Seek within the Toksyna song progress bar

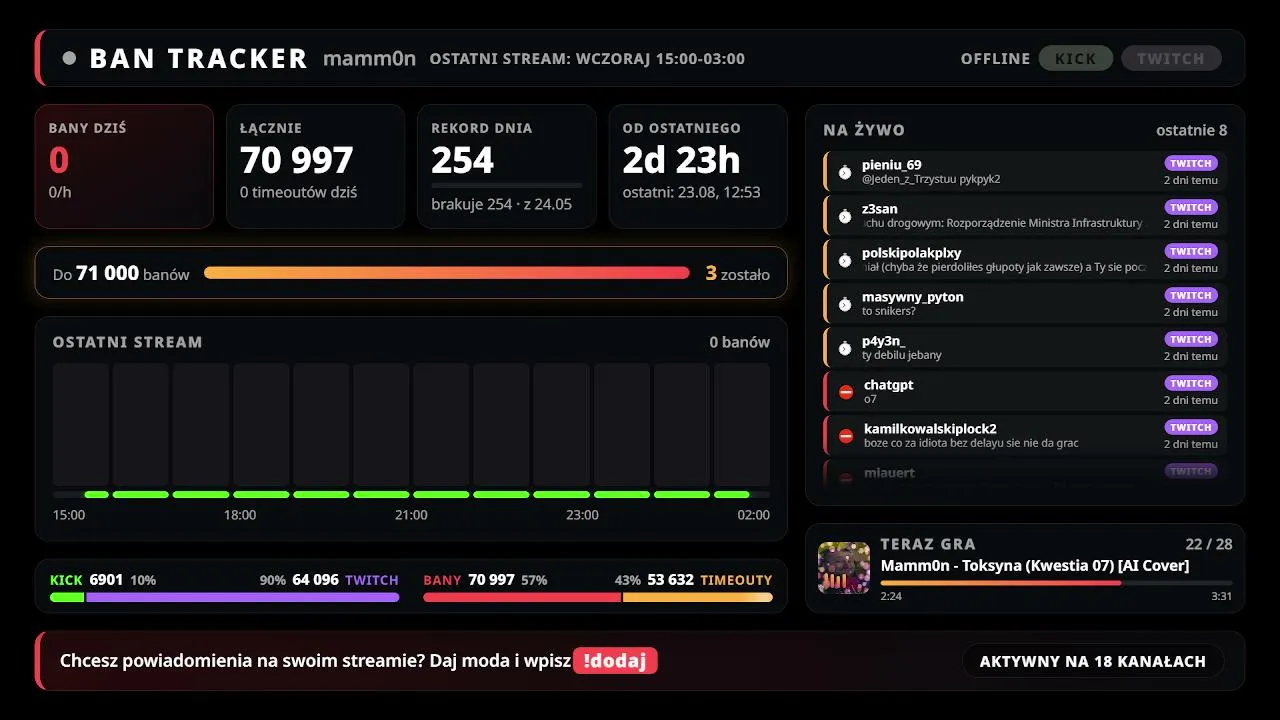[x=1056, y=583]
